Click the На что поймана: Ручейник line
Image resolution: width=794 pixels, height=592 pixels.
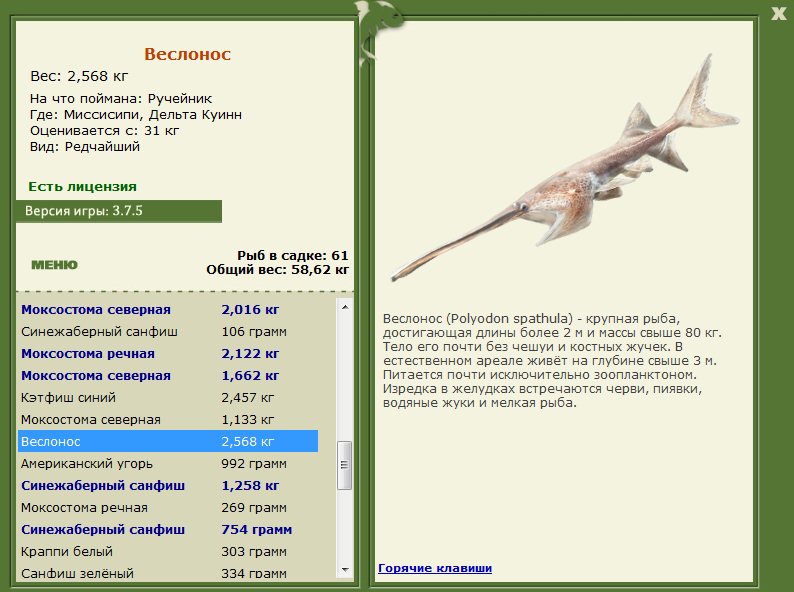tap(121, 98)
